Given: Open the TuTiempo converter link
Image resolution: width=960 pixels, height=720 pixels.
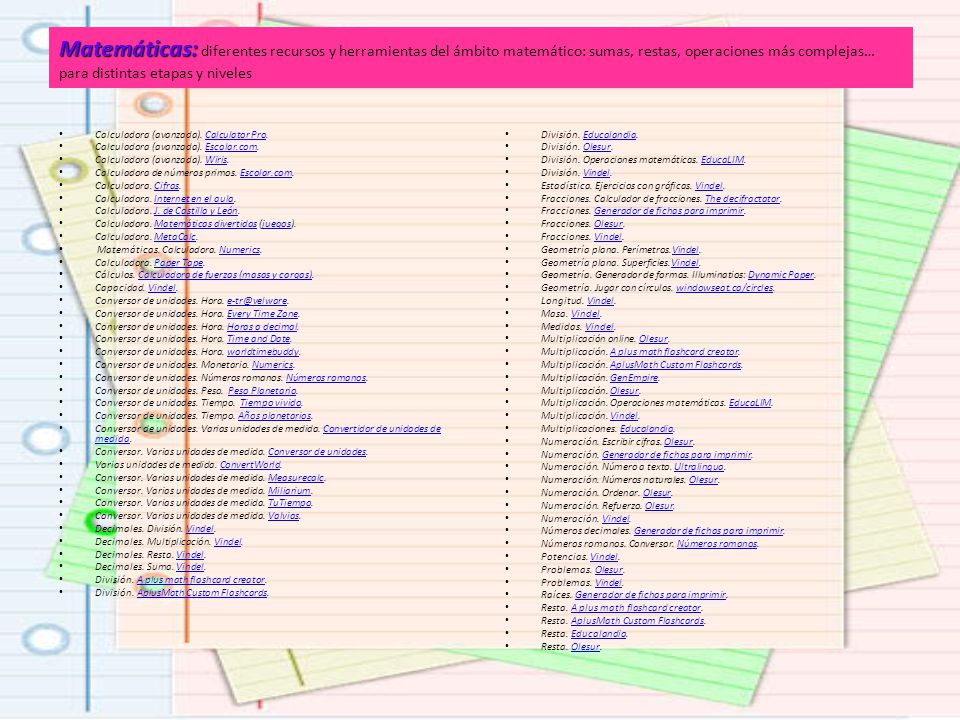Looking at the screenshot, I should 290,503.
